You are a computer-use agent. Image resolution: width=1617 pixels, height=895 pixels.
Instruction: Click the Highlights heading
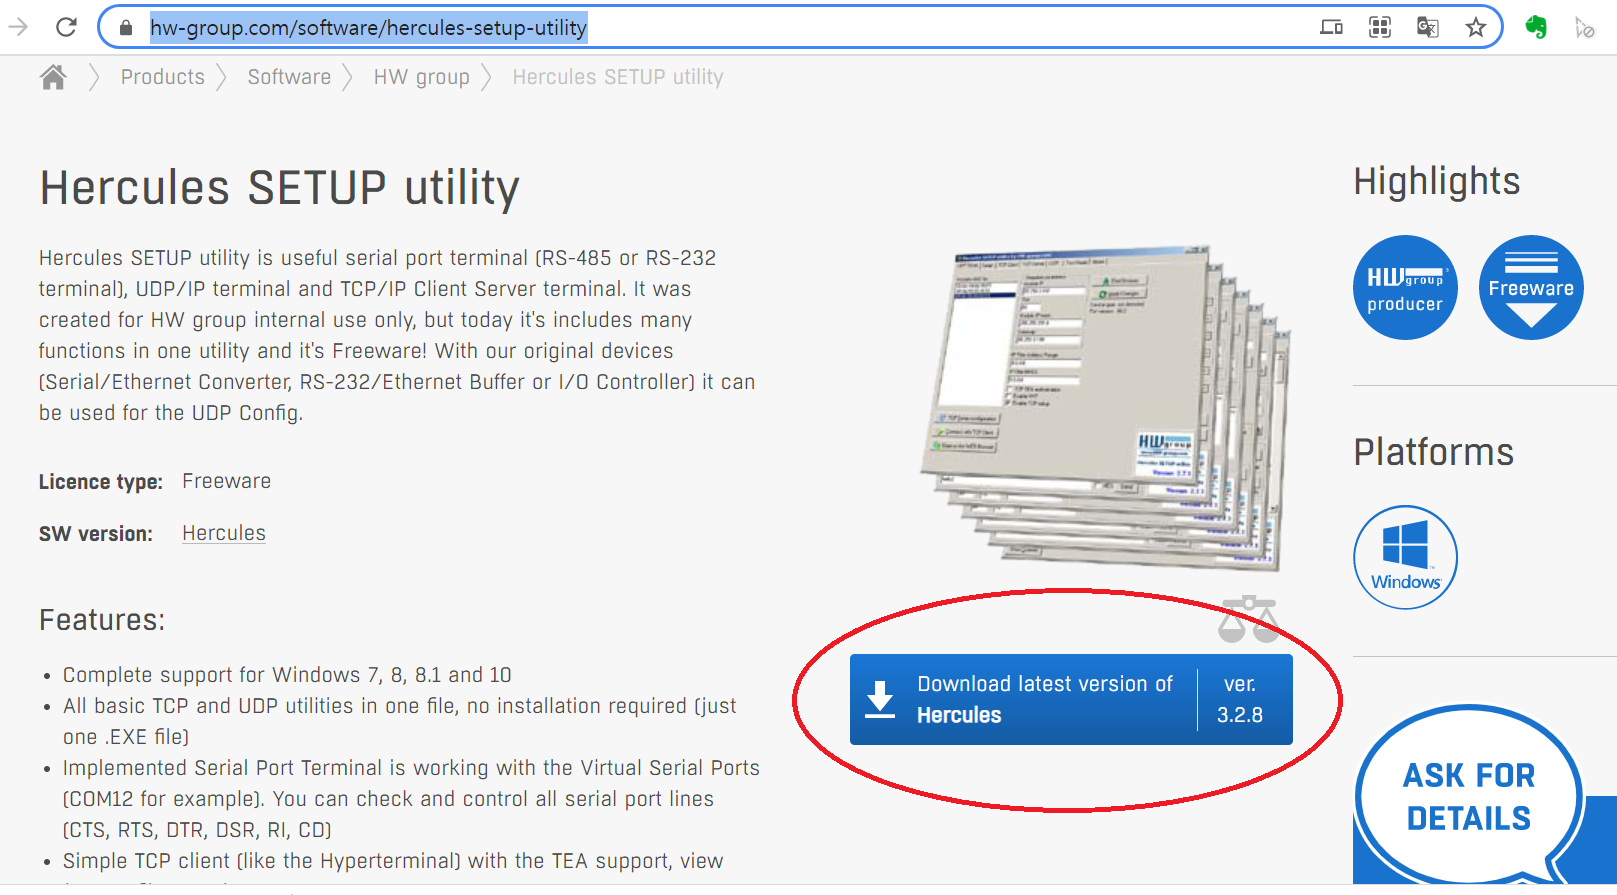coord(1437,181)
